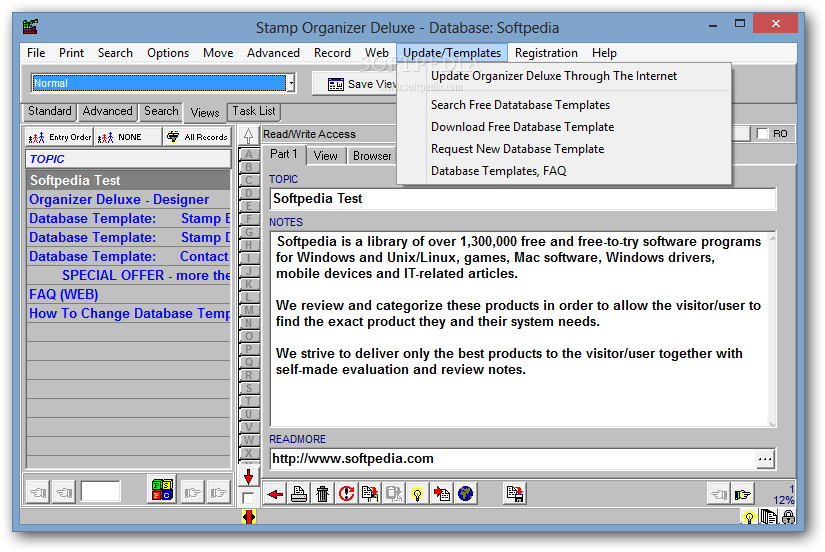The image size is (825, 552).
Task: Click the TOPIC column header
Action: coord(128,159)
